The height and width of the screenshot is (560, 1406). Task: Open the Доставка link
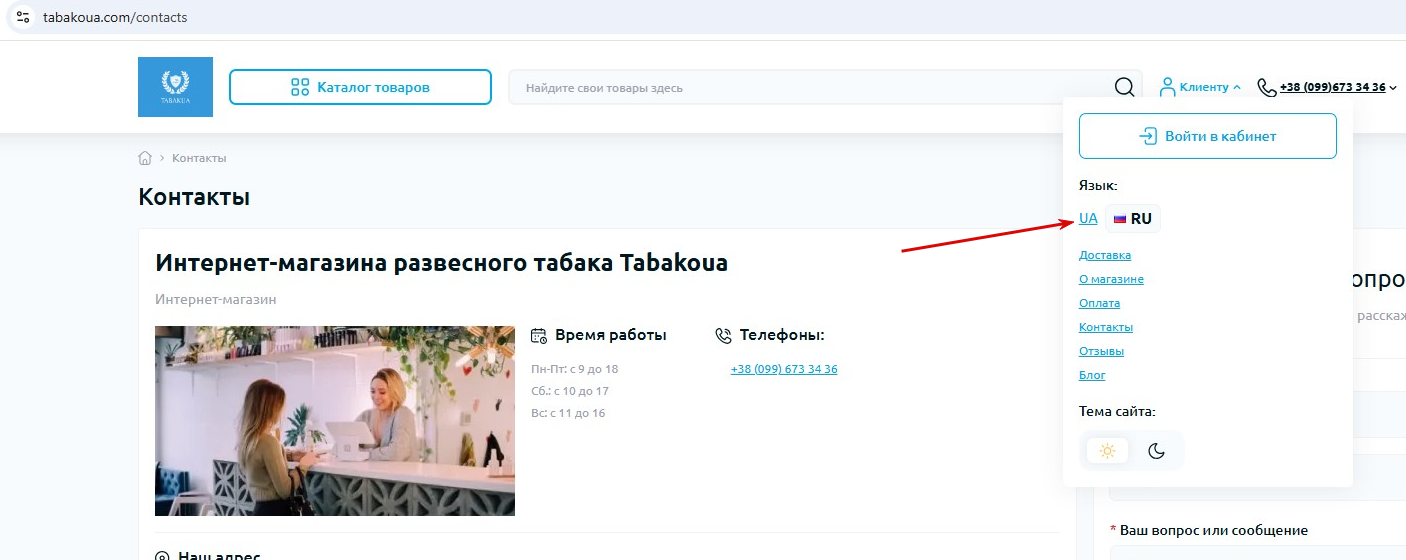click(x=1105, y=255)
